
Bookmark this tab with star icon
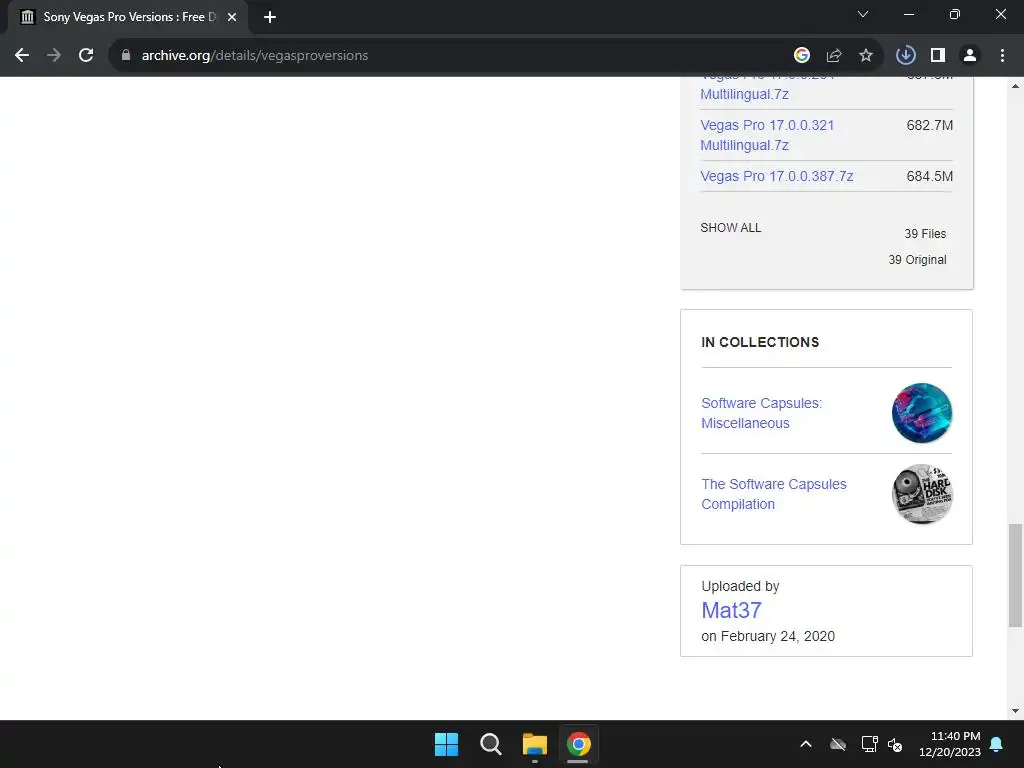click(x=866, y=56)
